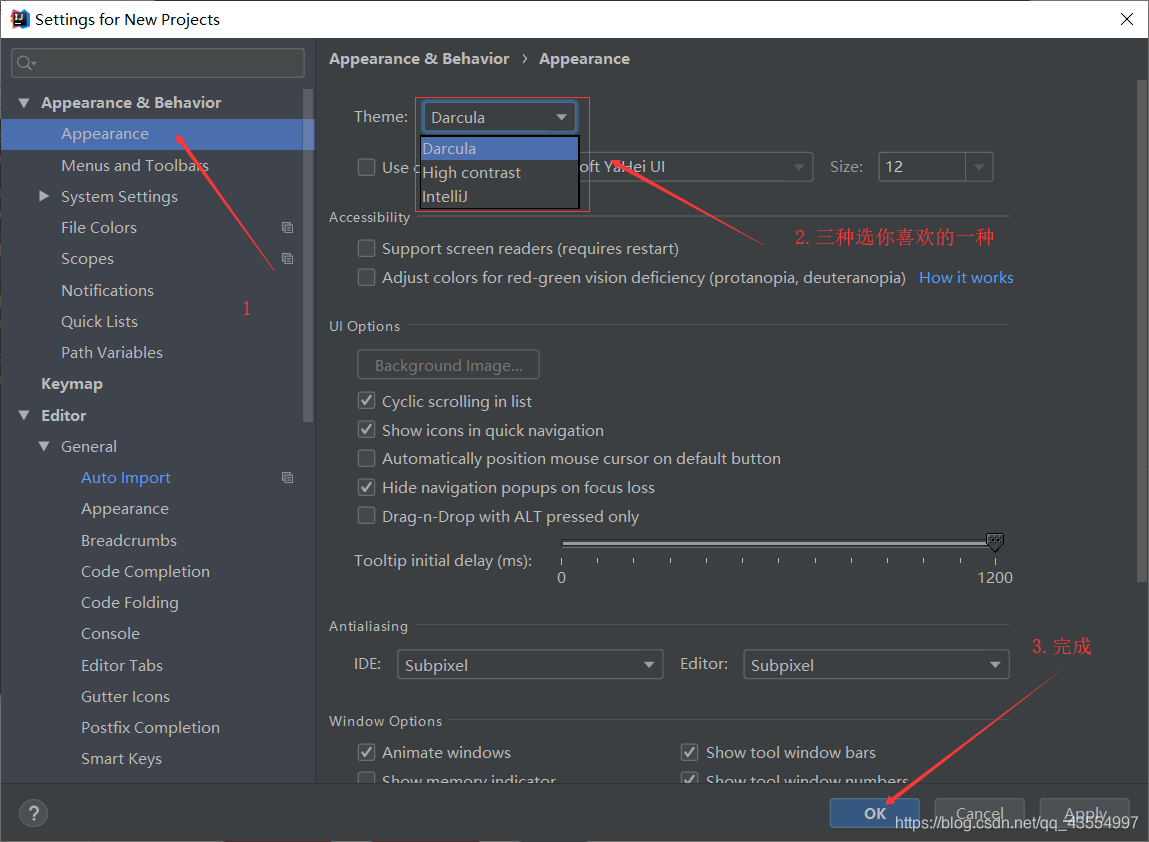Open Gutter Icons settings

click(x=125, y=696)
